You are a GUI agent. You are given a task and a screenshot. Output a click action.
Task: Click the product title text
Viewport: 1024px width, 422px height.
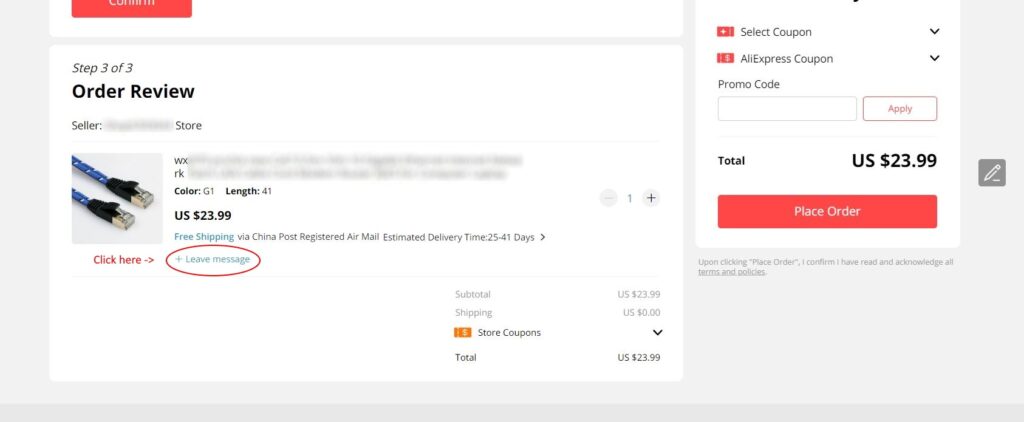tap(348, 167)
